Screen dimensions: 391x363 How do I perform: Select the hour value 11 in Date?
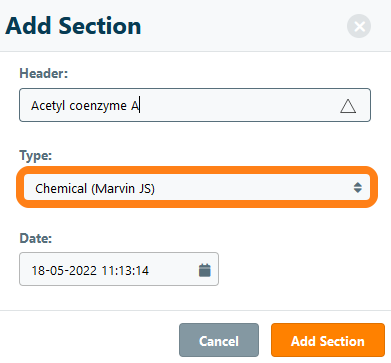click(x=108, y=270)
